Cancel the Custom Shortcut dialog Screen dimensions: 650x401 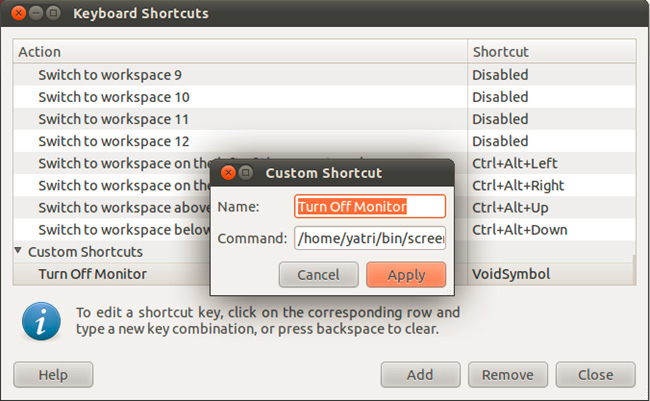coord(318,275)
